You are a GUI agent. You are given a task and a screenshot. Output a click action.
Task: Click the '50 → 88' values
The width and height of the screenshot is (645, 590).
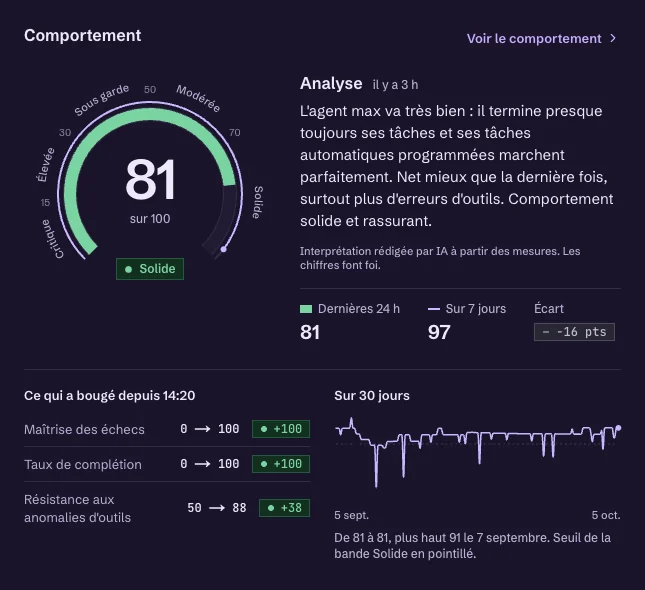click(217, 508)
